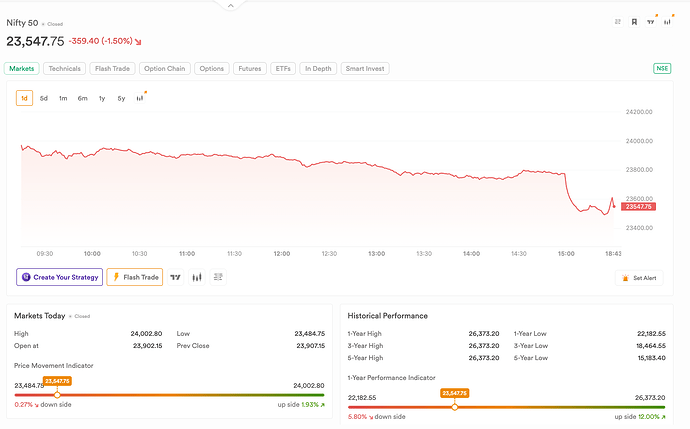Click the Nifty 50 index title
Image resolution: width=690 pixels, height=429 pixels.
22,23
